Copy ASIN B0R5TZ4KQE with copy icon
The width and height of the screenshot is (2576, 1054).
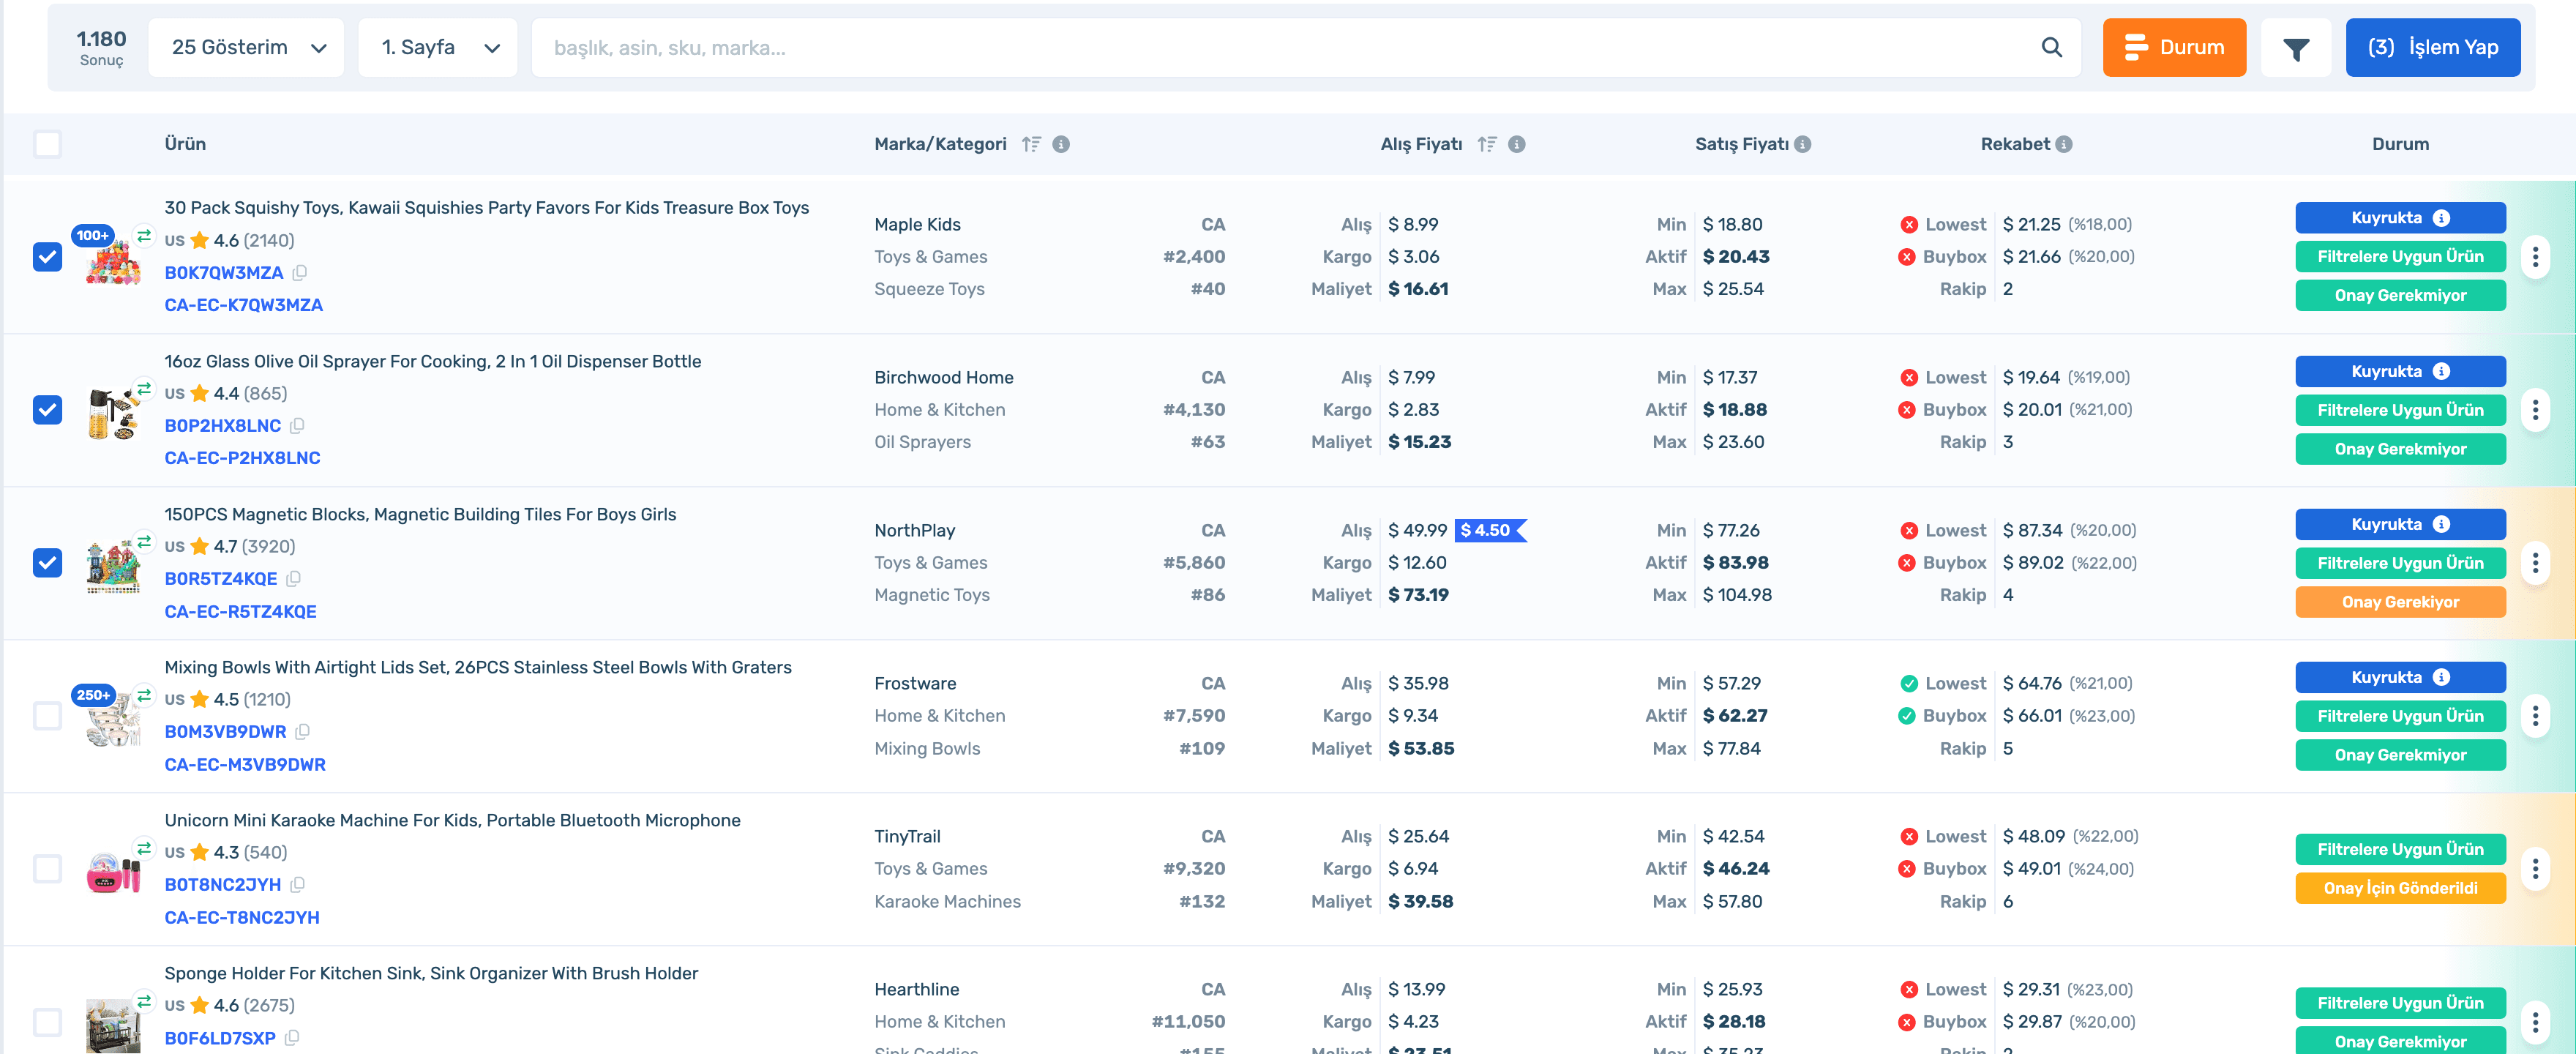point(293,579)
